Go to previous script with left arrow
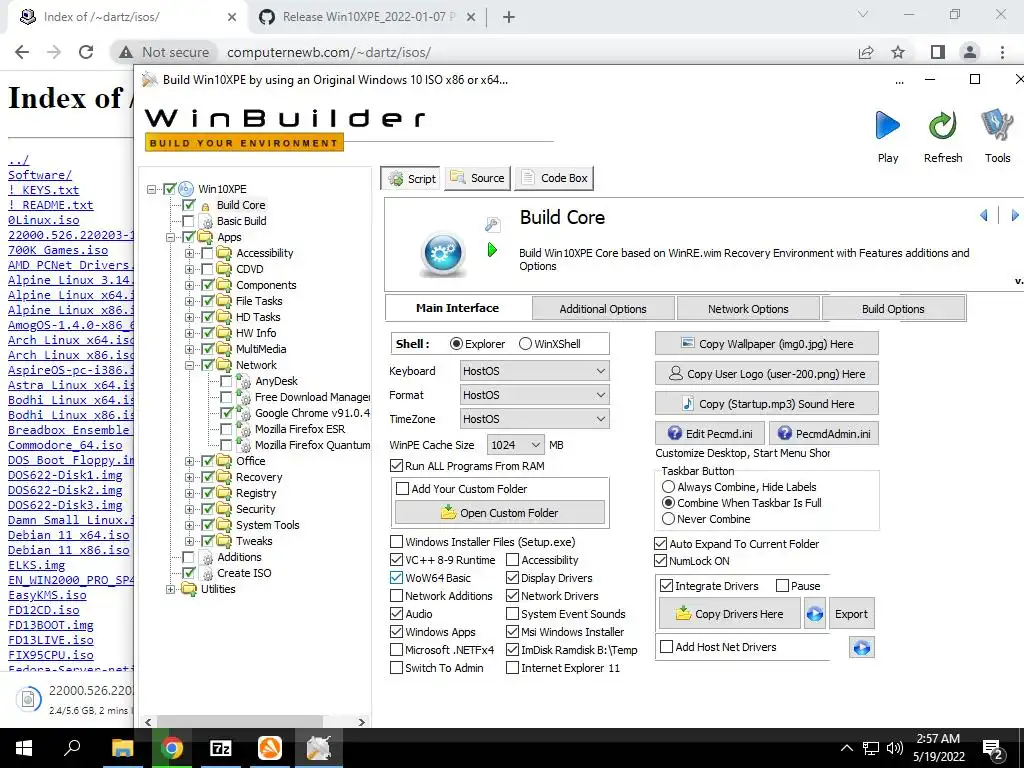1024x768 pixels. point(984,215)
